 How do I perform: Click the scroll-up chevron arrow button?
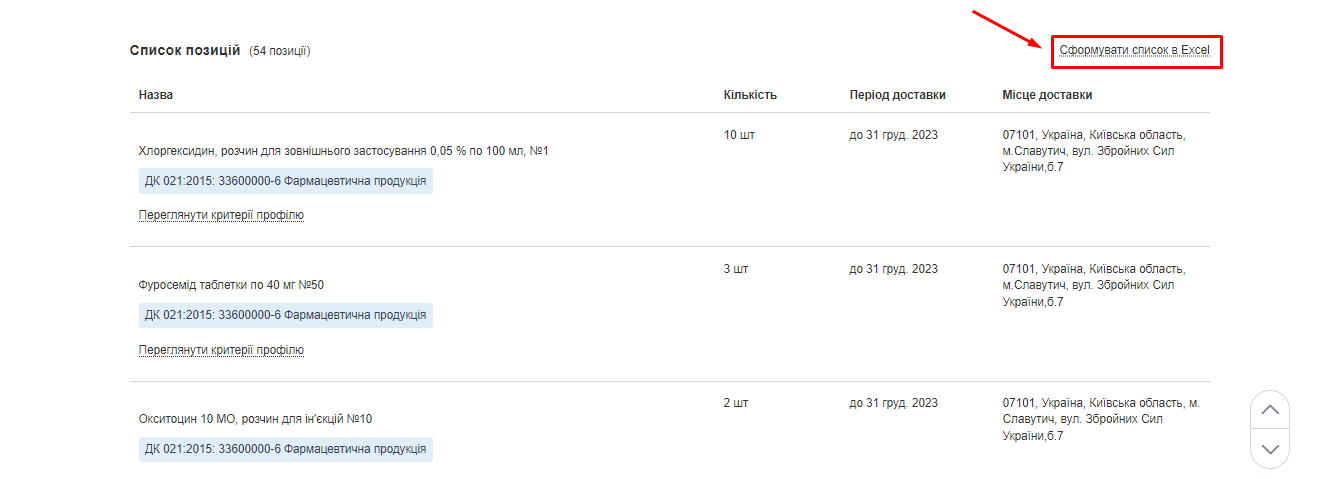pyautogui.click(x=1270, y=410)
